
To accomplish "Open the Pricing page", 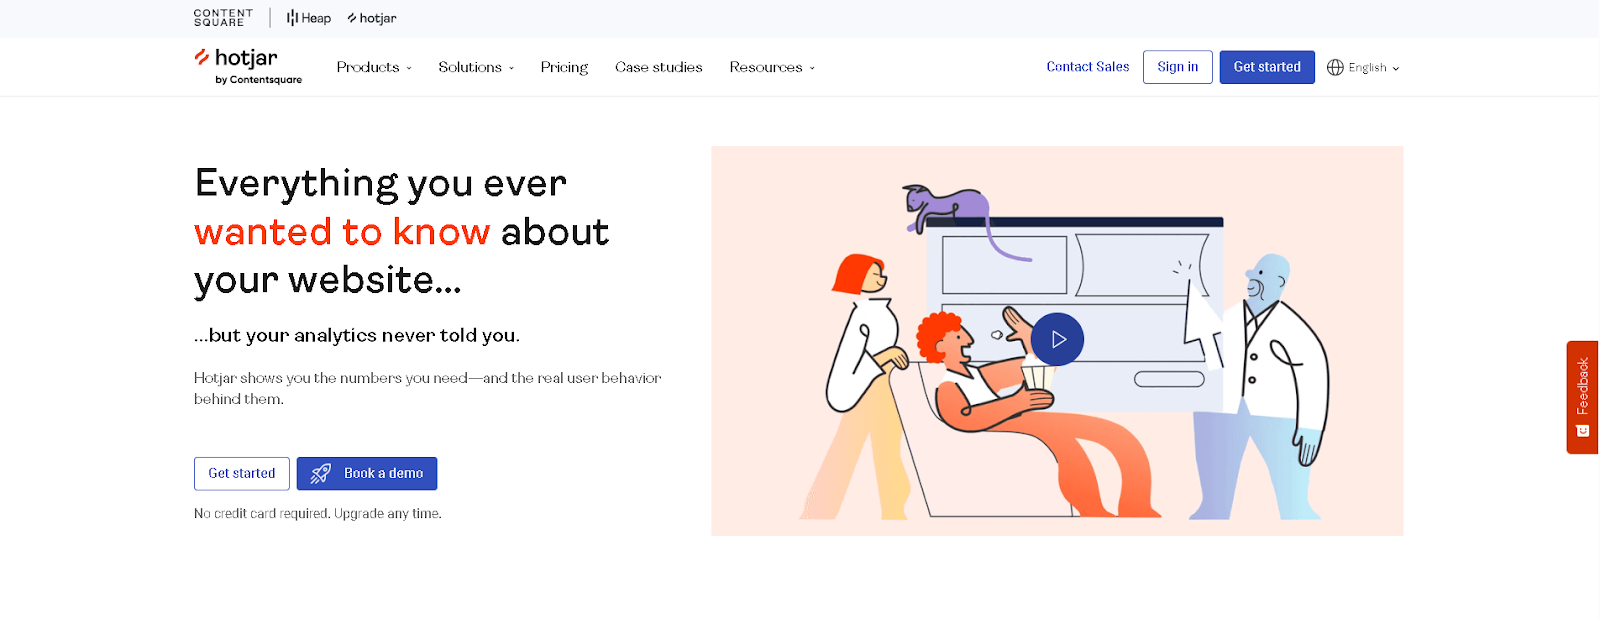I will click(564, 67).
